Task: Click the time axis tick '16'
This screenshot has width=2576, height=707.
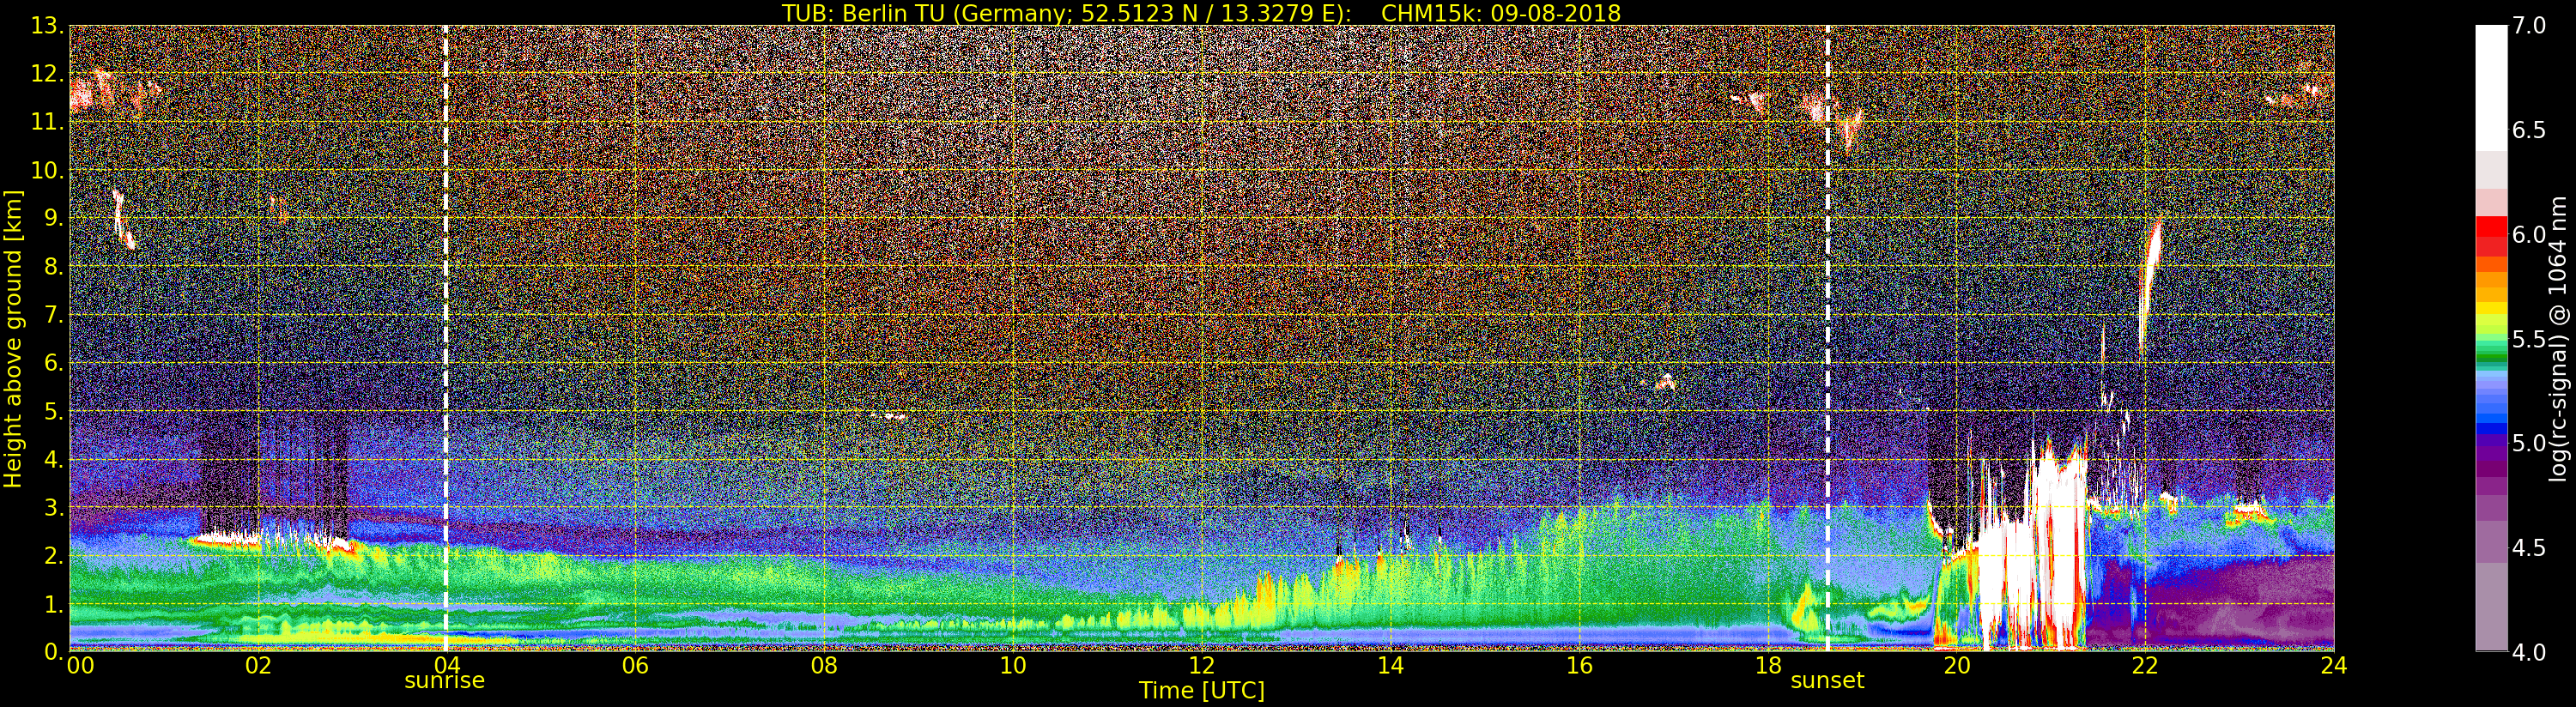Action: (x=1579, y=665)
